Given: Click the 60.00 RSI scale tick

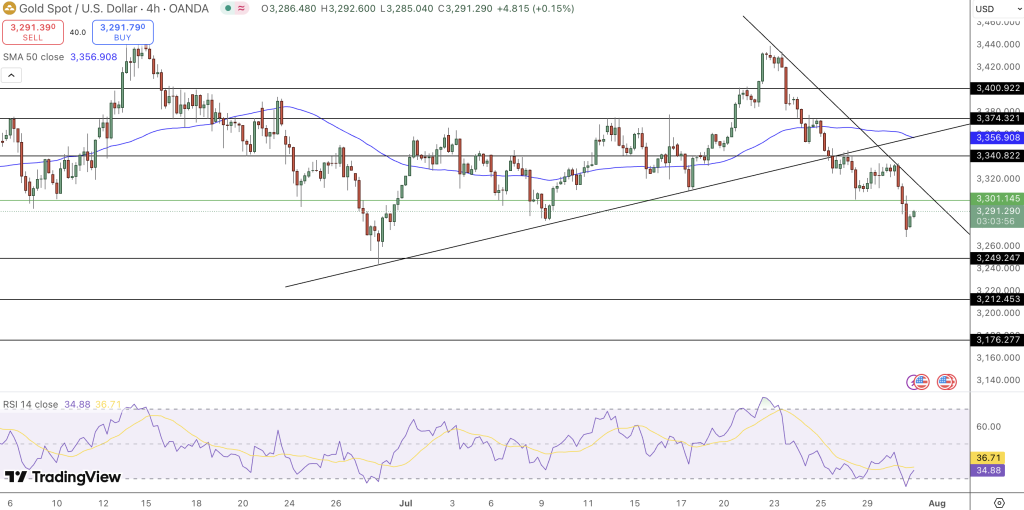Looking at the screenshot, I should pos(989,426).
